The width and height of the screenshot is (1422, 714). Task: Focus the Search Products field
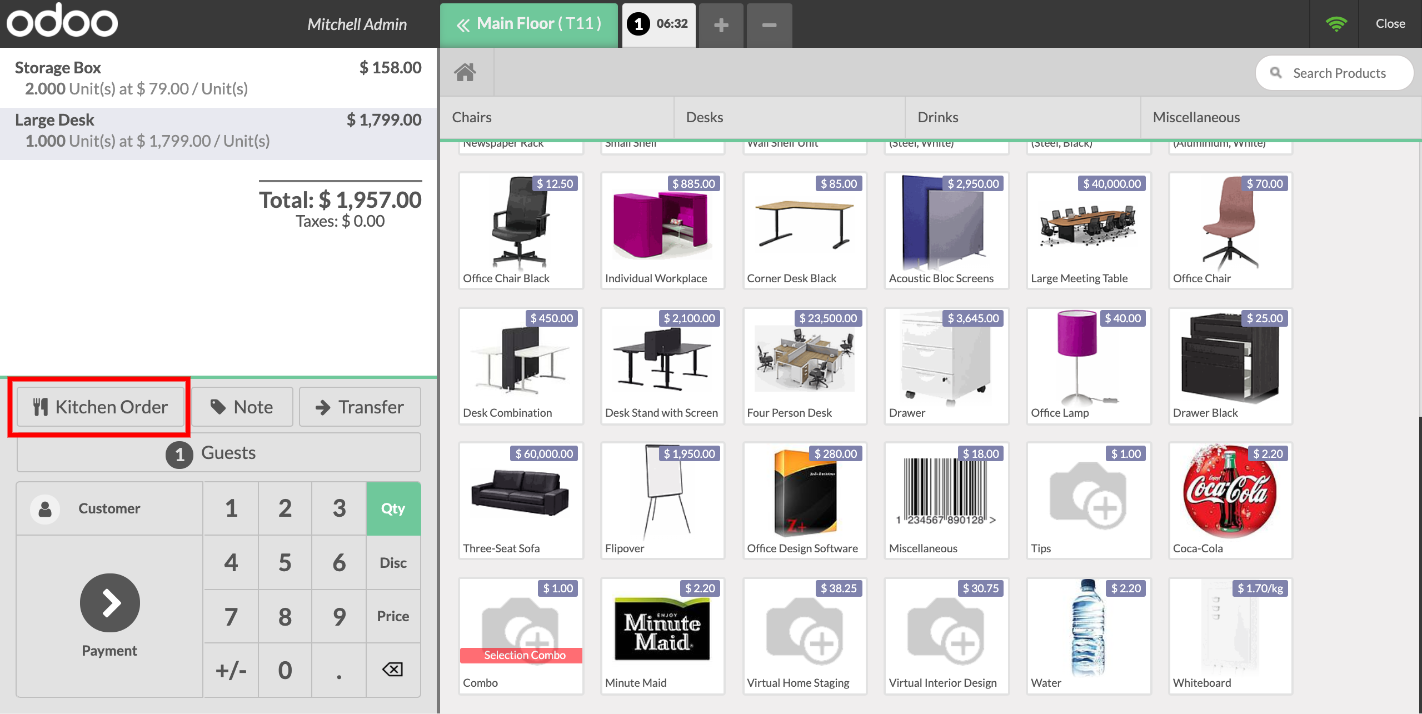[x=1338, y=73]
